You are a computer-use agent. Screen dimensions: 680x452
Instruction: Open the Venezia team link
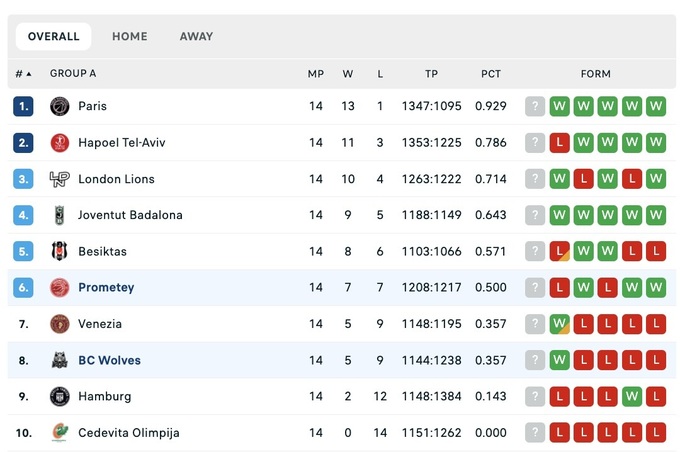100,324
